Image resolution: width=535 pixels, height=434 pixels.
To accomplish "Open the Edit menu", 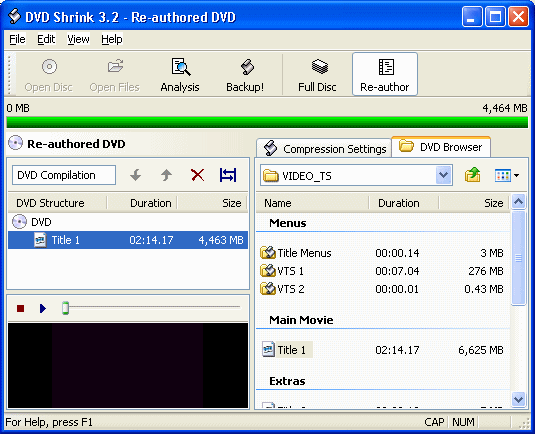I will 46,39.
